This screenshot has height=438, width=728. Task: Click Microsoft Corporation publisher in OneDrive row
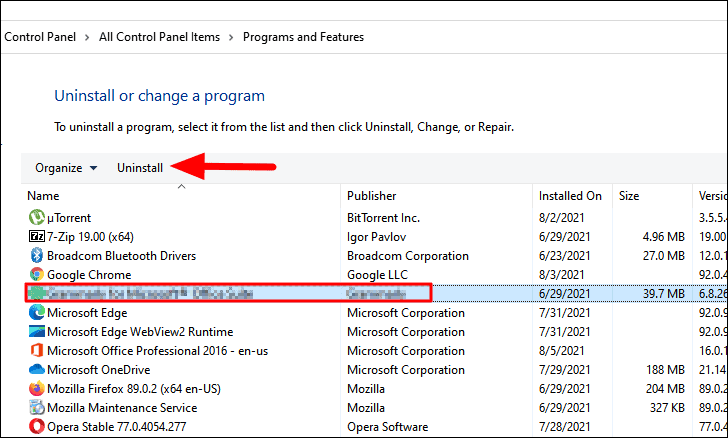click(x=406, y=370)
